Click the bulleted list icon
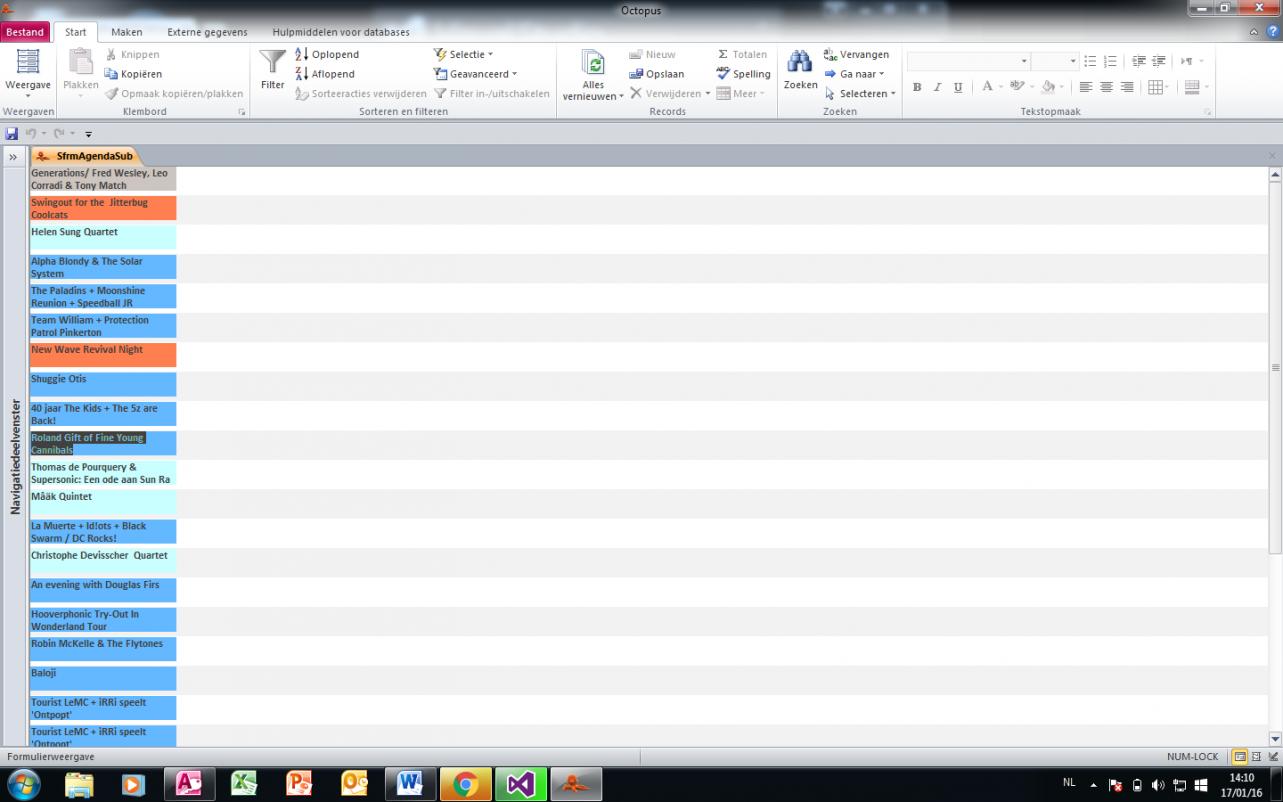The width and height of the screenshot is (1283, 802). [1090, 62]
